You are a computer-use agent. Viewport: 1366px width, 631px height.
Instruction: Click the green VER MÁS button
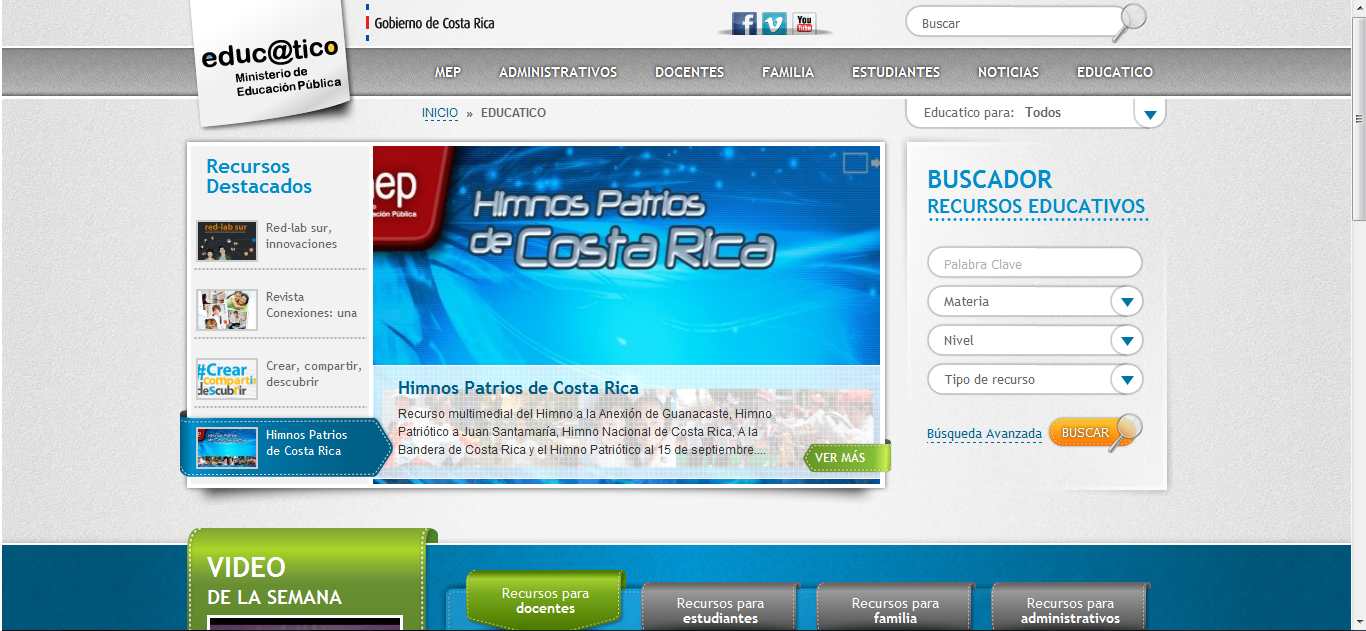(x=846, y=457)
